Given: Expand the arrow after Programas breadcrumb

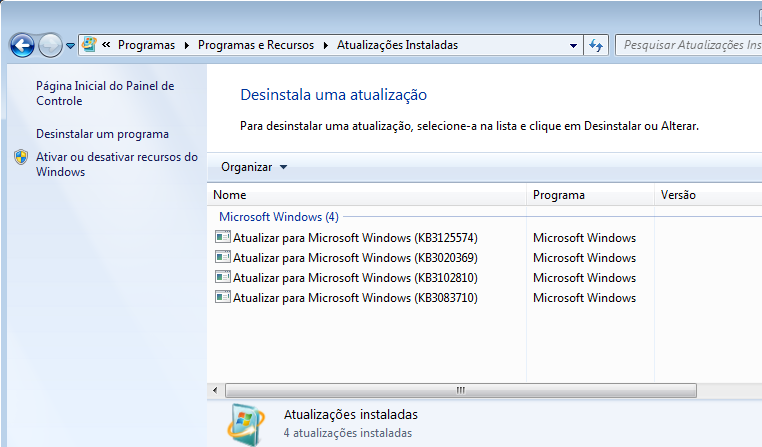Looking at the screenshot, I should (x=187, y=46).
